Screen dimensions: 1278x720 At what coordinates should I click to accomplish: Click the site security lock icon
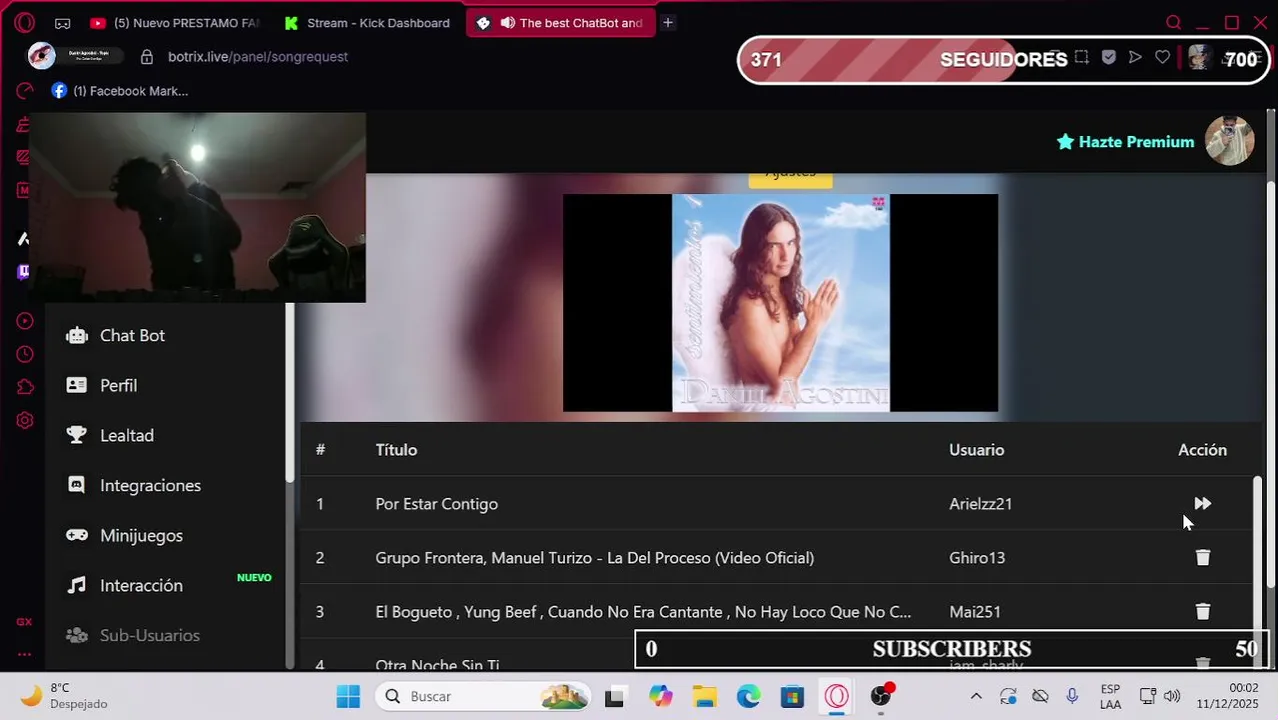(x=147, y=57)
